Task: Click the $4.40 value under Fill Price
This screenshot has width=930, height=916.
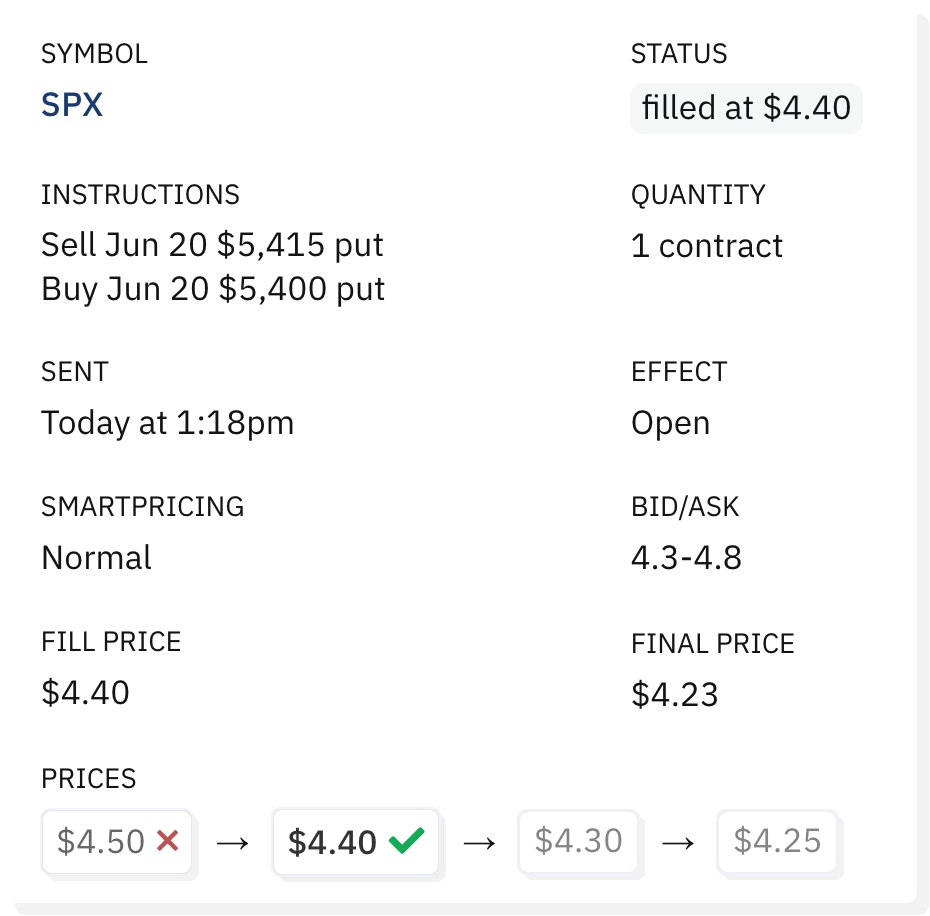Action: 85,692
